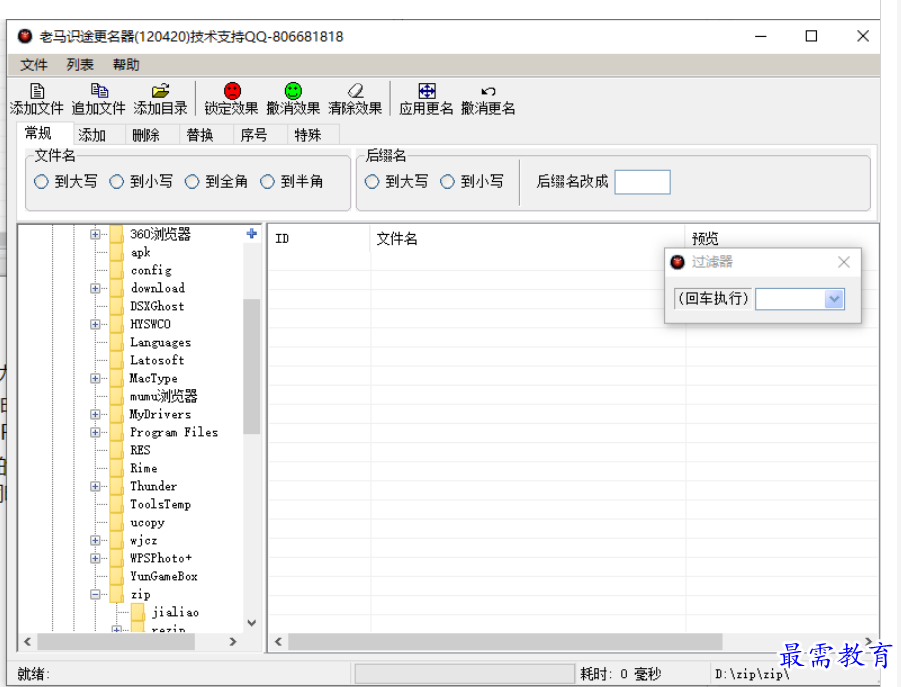
Task: Click the Append File (追加文件) toolbar icon
Action: 99,91
